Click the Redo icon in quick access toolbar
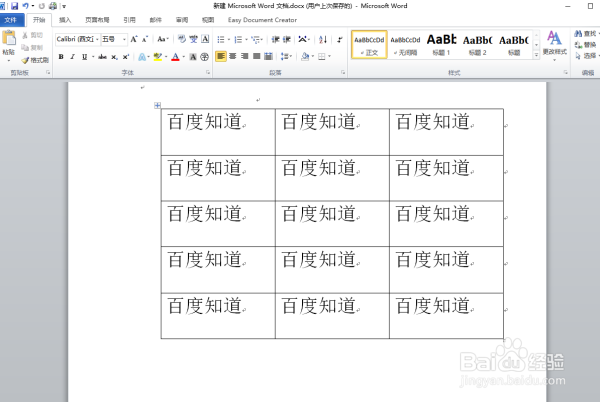Image resolution: width=600 pixels, height=402 pixels. (x=42, y=6)
